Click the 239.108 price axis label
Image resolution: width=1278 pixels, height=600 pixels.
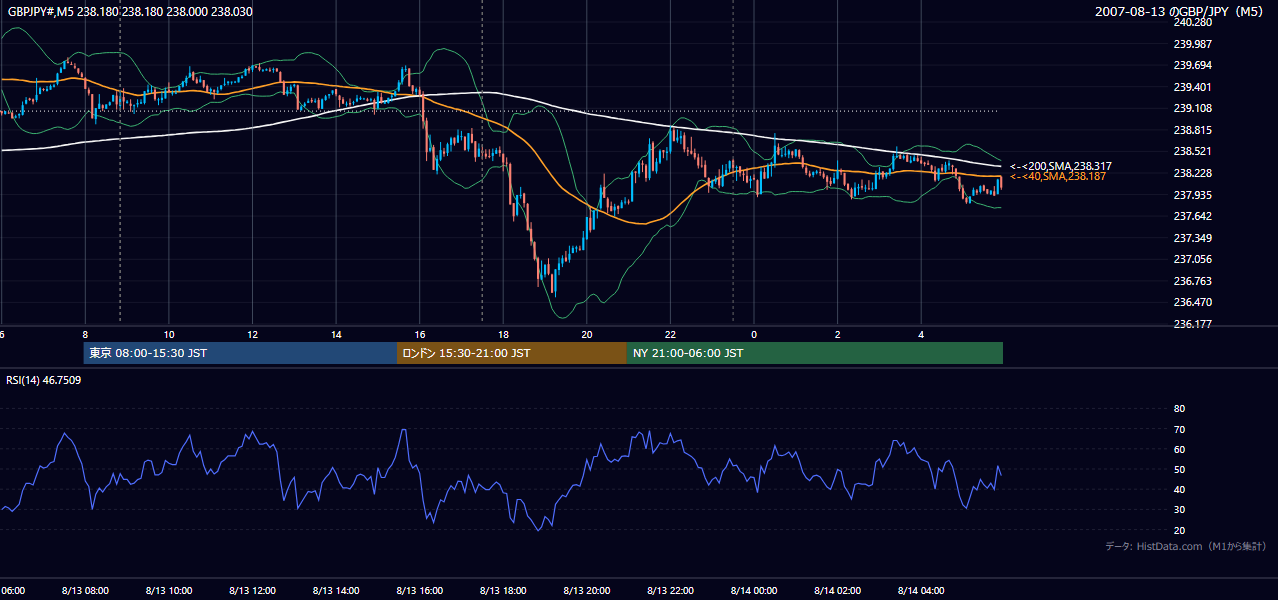[x=1192, y=108]
